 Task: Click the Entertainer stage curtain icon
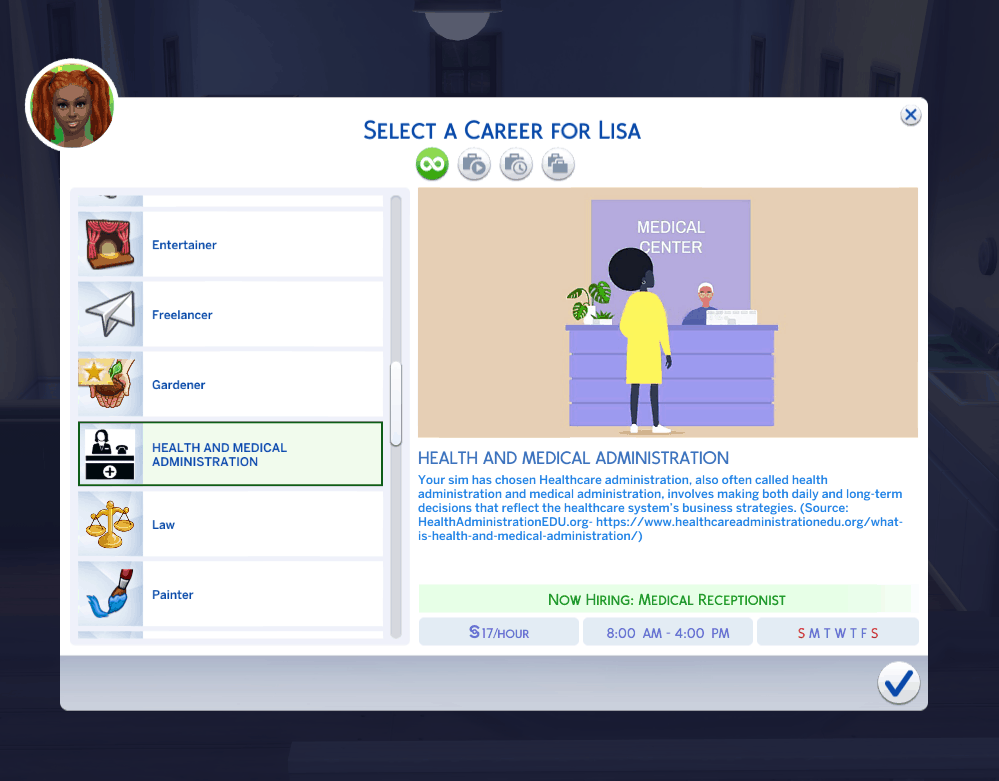pyautogui.click(x=110, y=245)
